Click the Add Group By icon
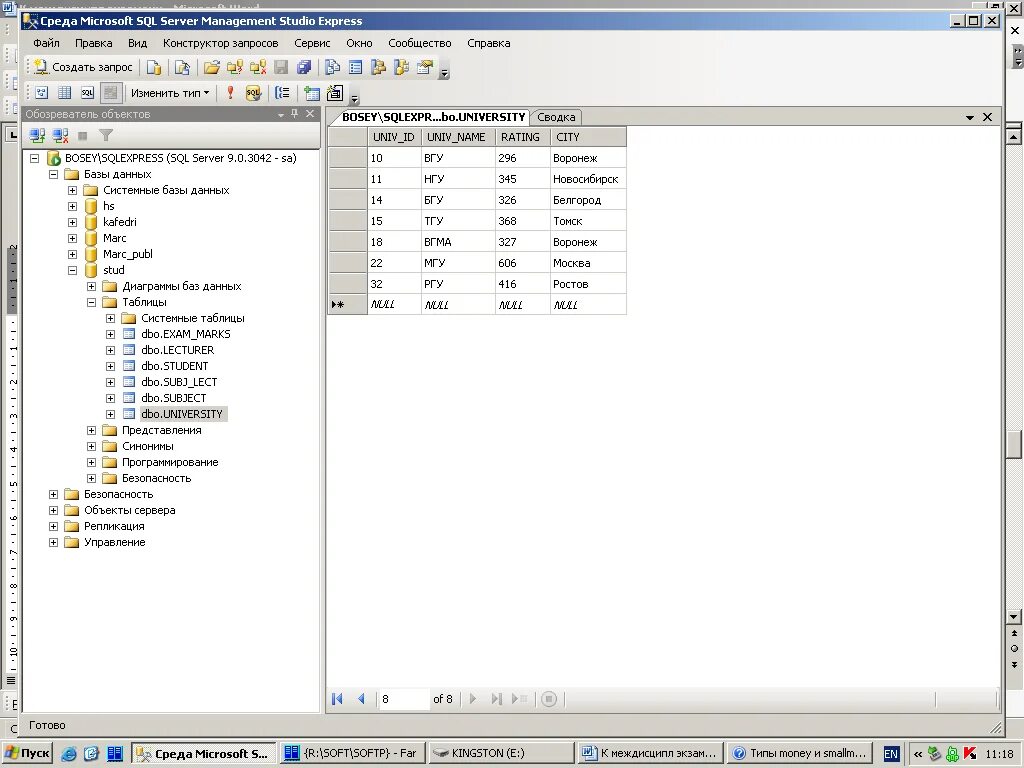 coord(282,93)
